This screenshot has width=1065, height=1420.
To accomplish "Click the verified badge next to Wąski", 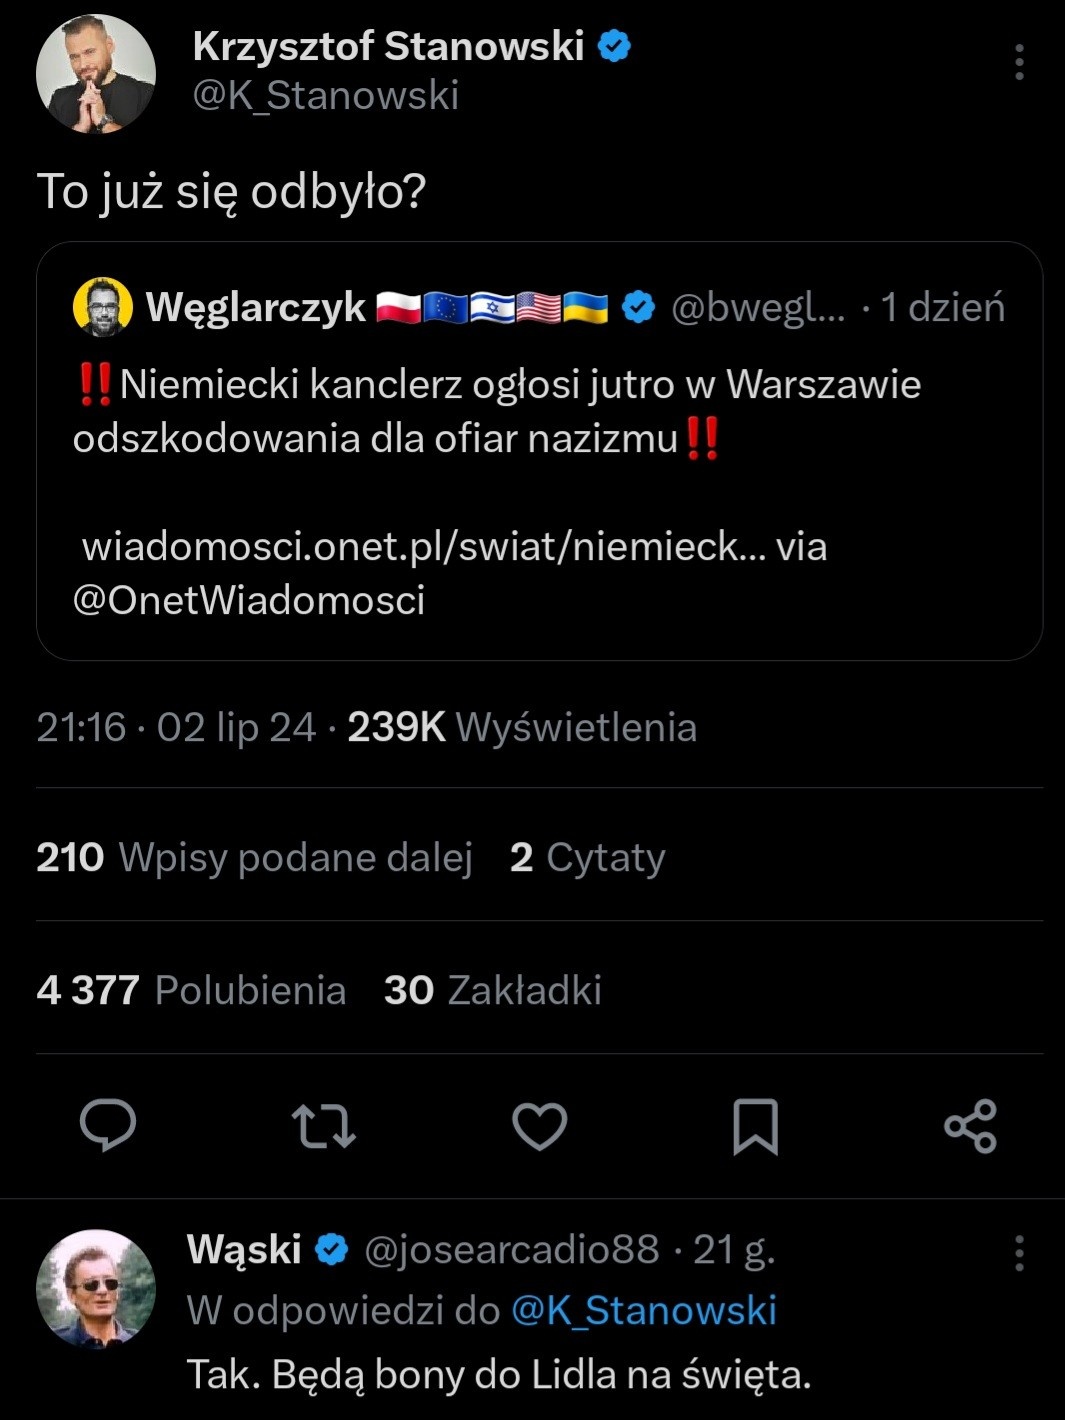I will (x=332, y=1249).
